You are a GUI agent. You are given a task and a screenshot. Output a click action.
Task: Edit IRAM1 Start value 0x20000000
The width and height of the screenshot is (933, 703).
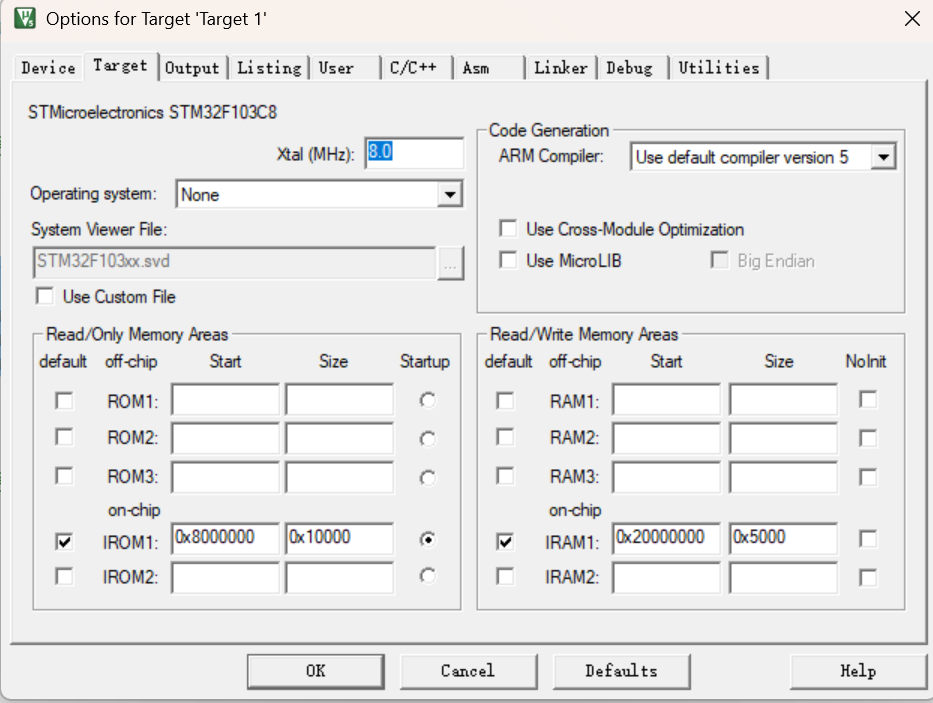coord(667,539)
